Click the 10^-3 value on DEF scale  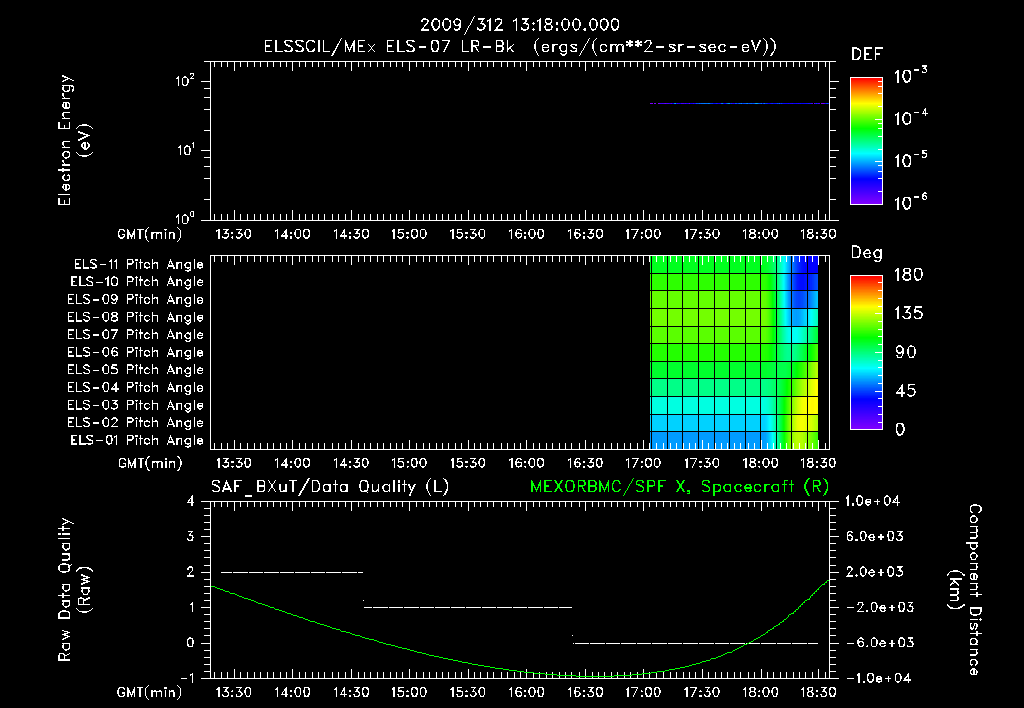[x=910, y=76]
